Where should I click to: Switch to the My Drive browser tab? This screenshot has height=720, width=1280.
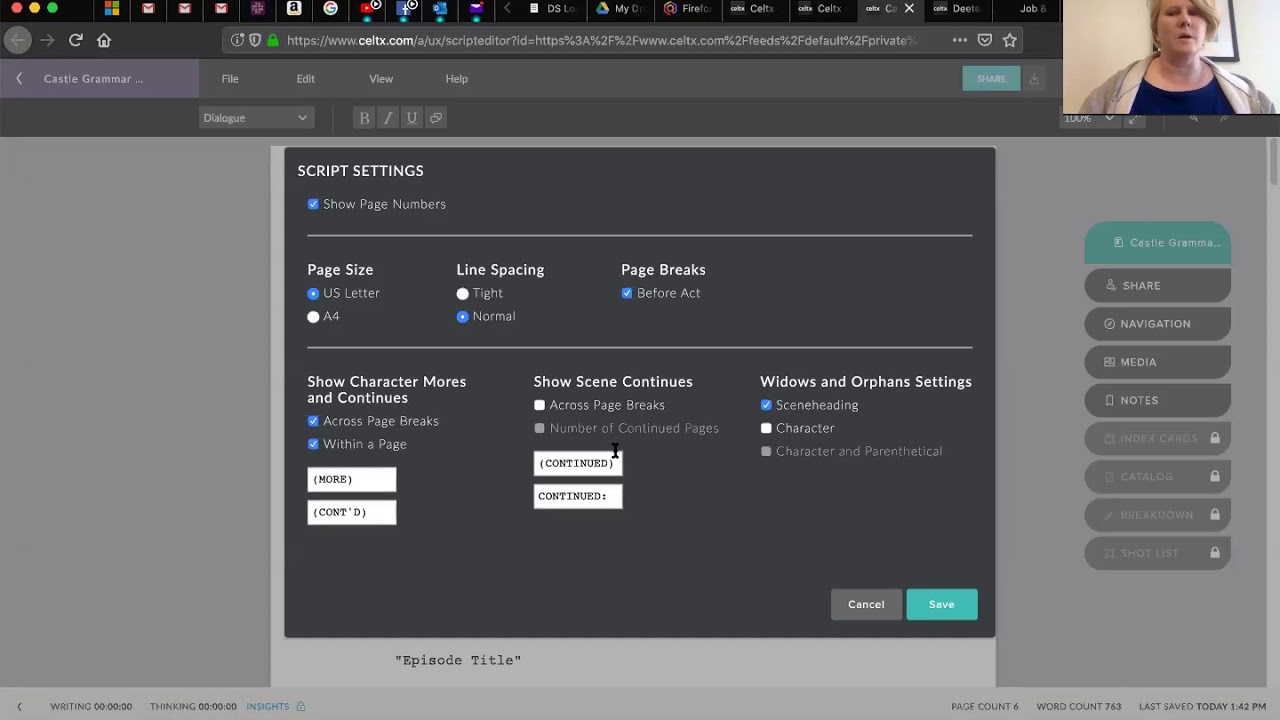coord(619,8)
